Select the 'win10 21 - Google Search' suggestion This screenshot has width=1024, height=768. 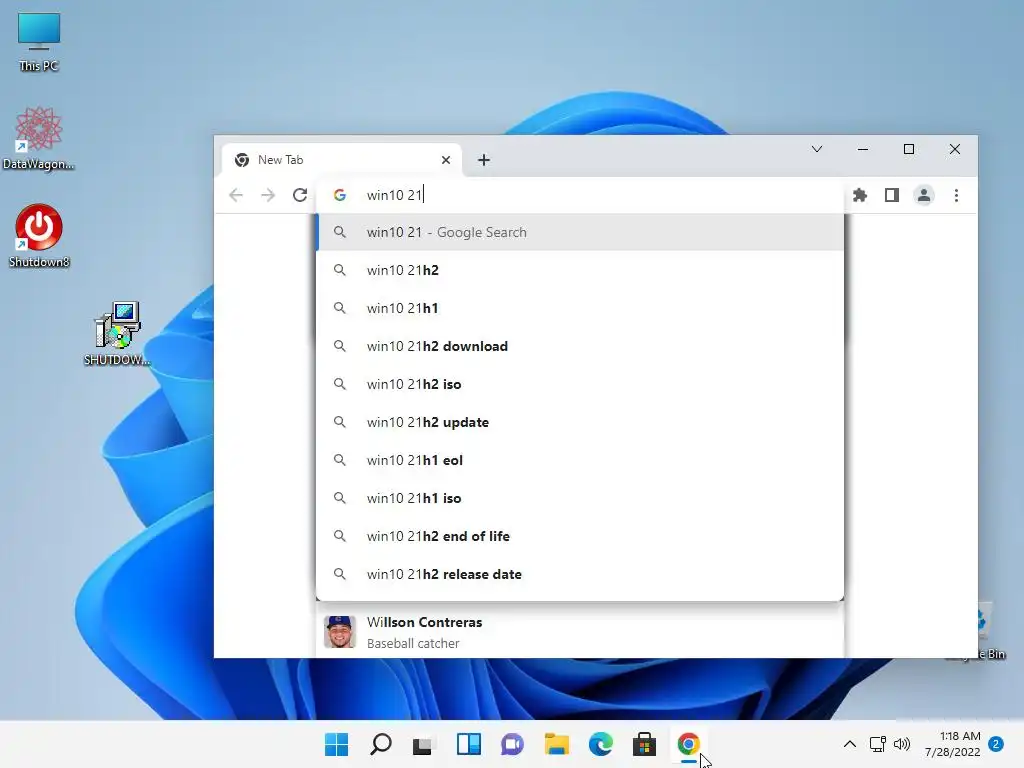(580, 232)
